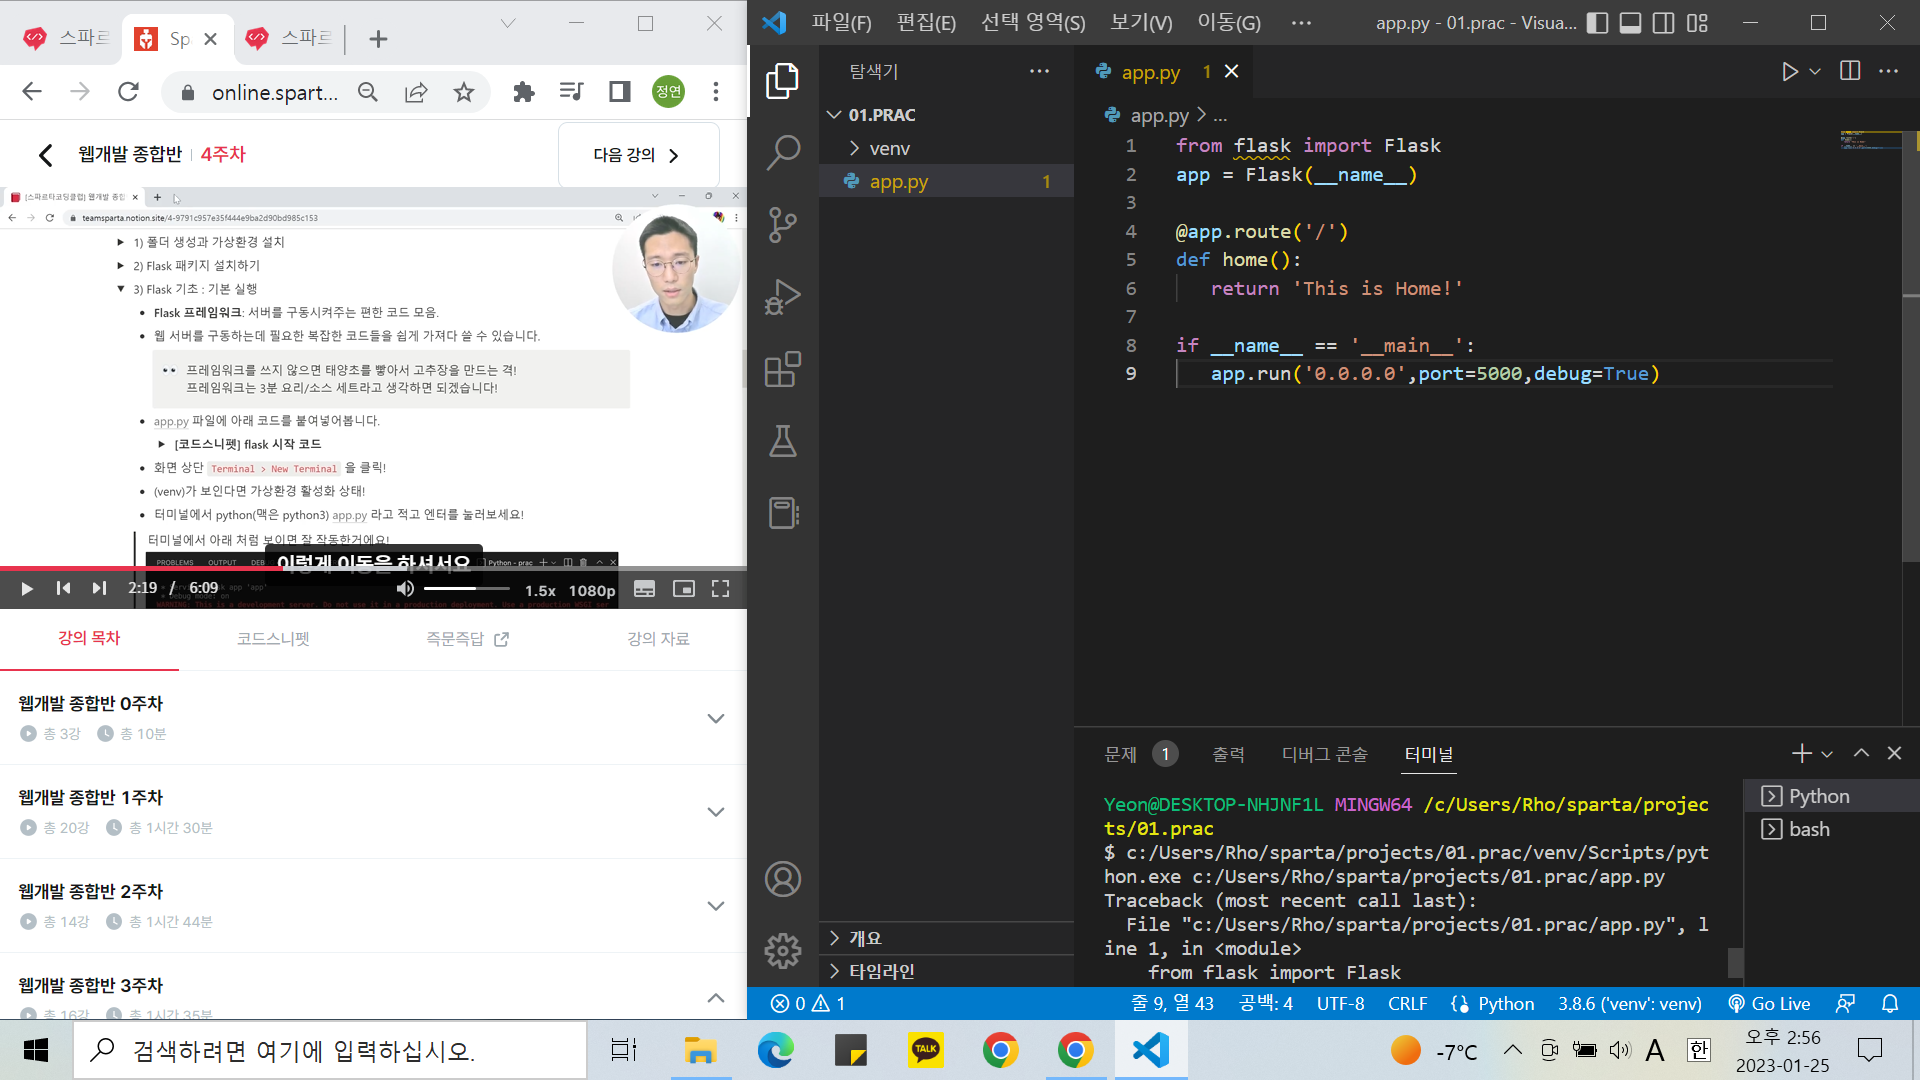The image size is (1920, 1080).
Task: Play the lecture video
Action: (27, 589)
